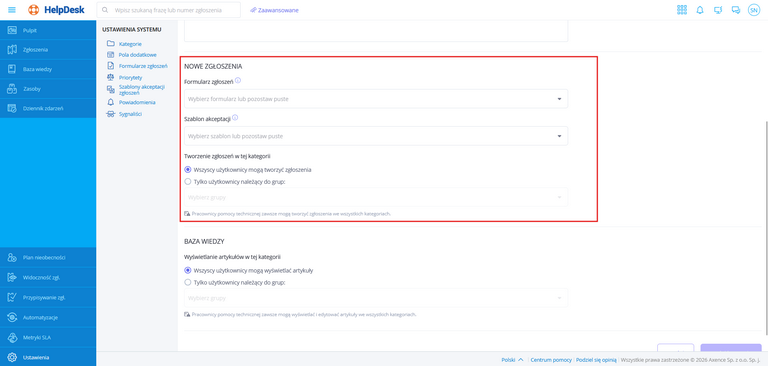Open Wybierz grupy dropdown in Nowe zgłoszenia
The width and height of the screenshot is (768, 366).
click(x=376, y=197)
